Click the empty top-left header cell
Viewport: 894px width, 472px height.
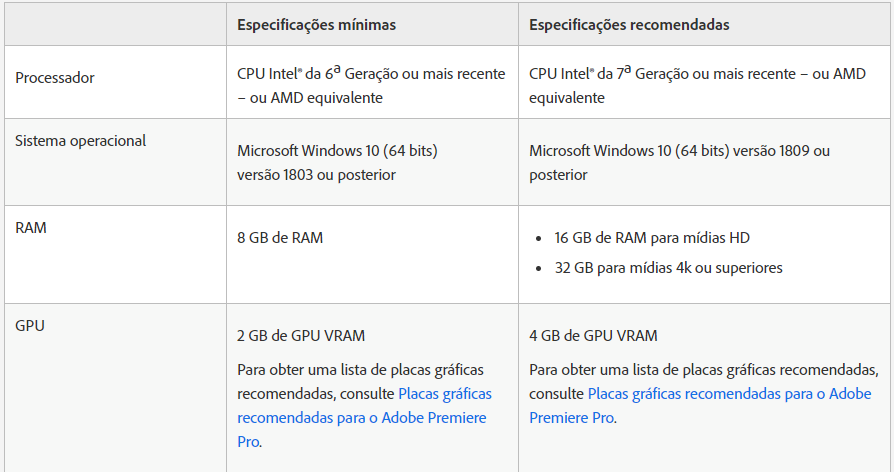pos(115,25)
